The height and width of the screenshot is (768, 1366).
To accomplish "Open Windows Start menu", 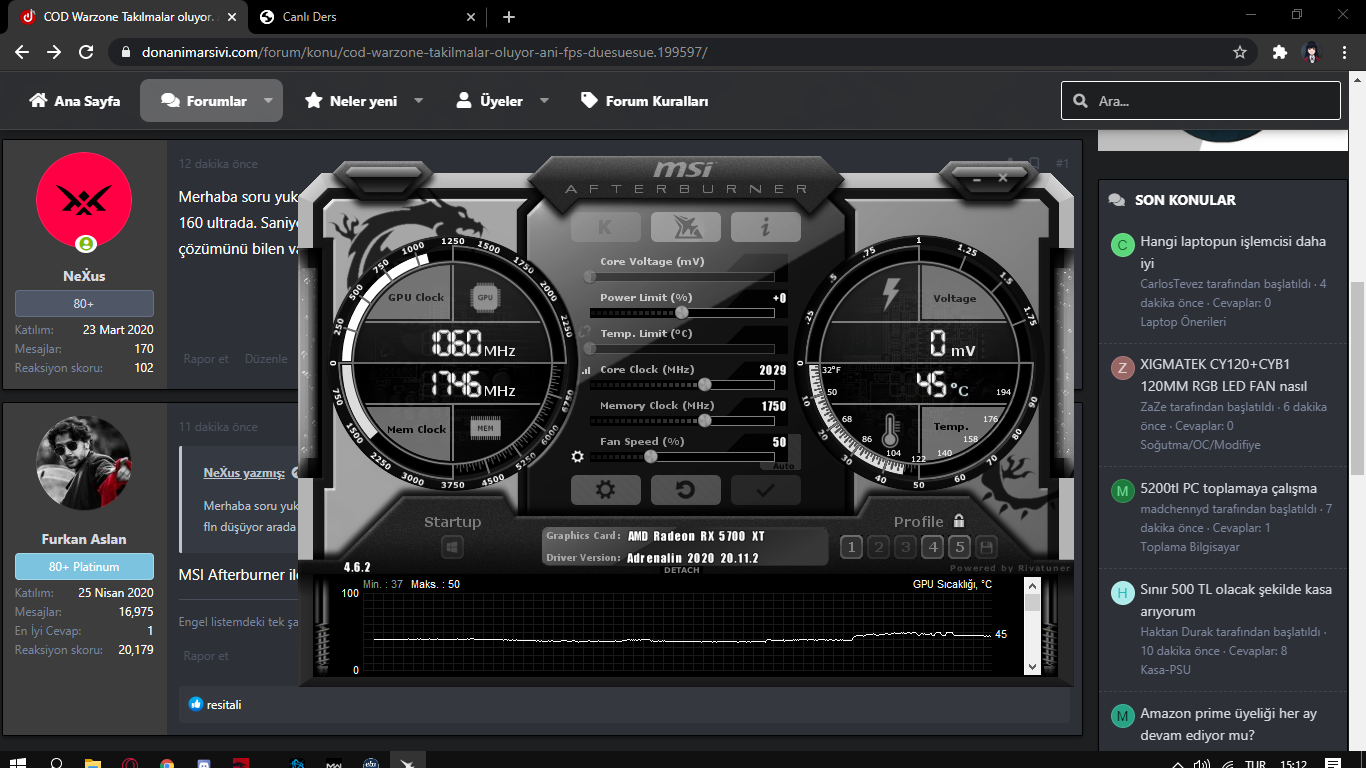I will pyautogui.click(x=20, y=763).
